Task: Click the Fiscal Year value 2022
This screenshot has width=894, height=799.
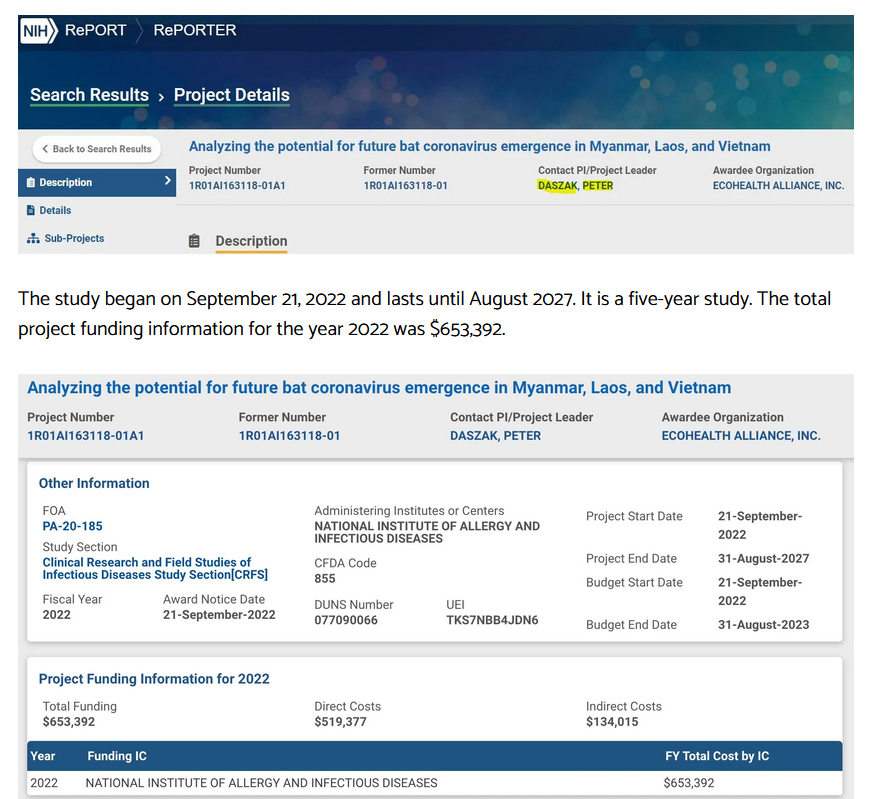Action: (56, 615)
